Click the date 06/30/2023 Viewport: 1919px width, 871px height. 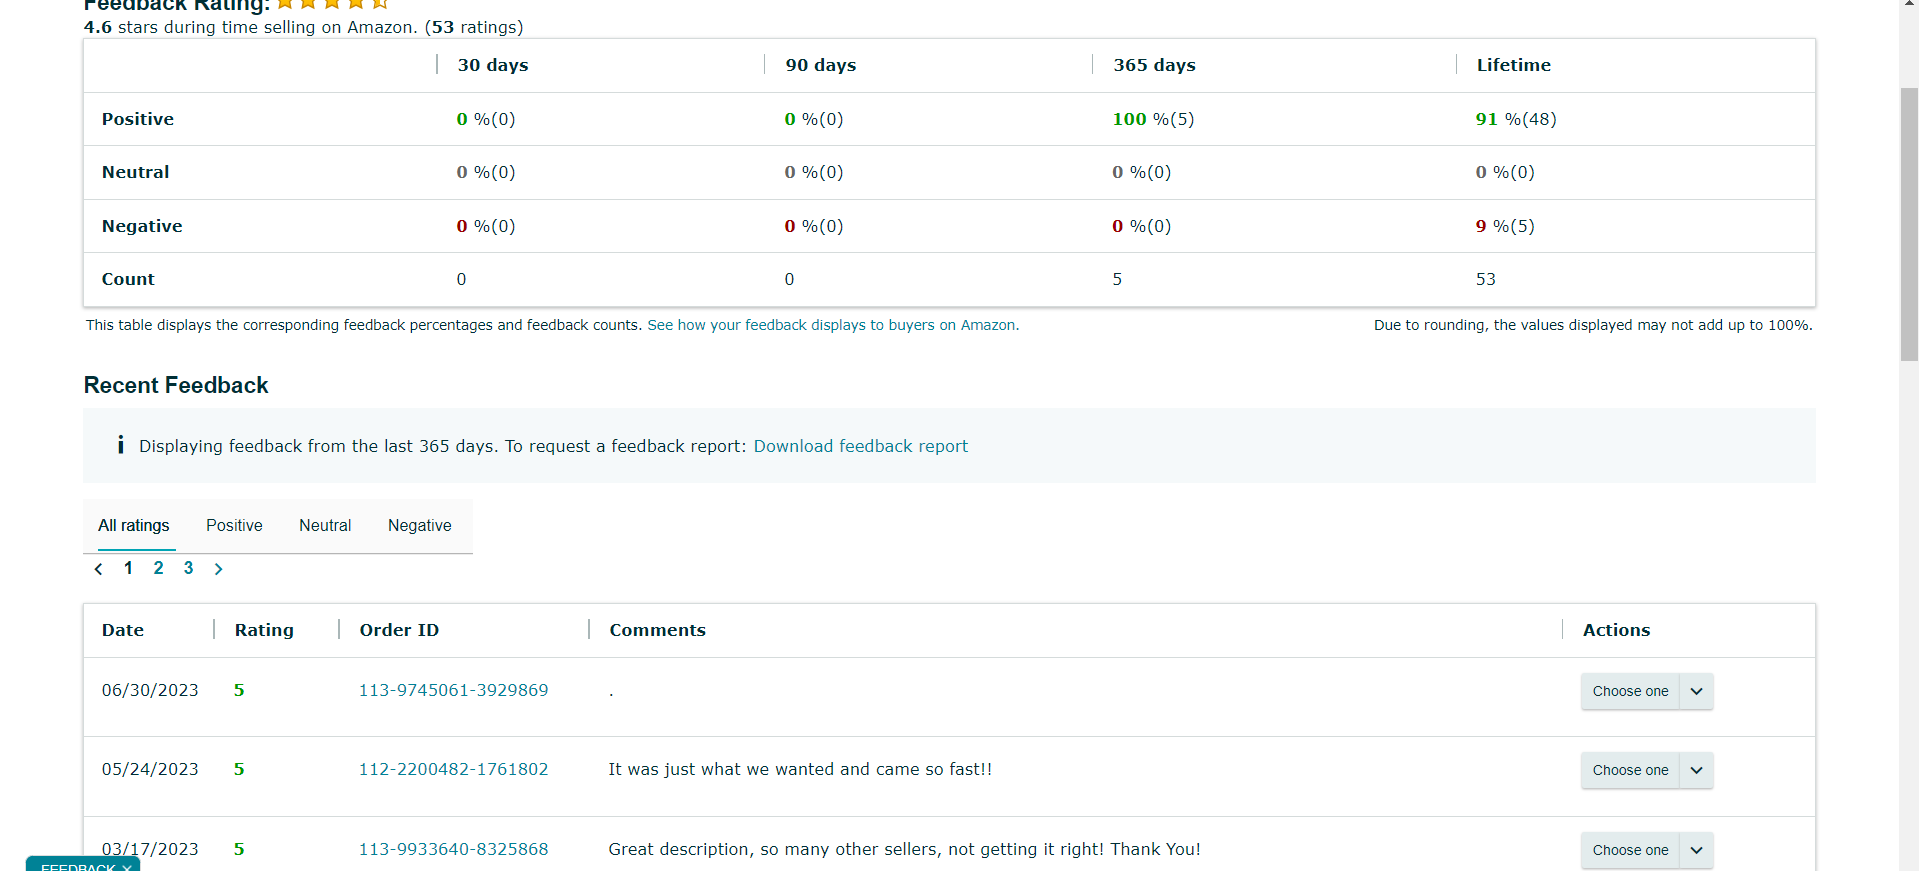click(x=150, y=690)
